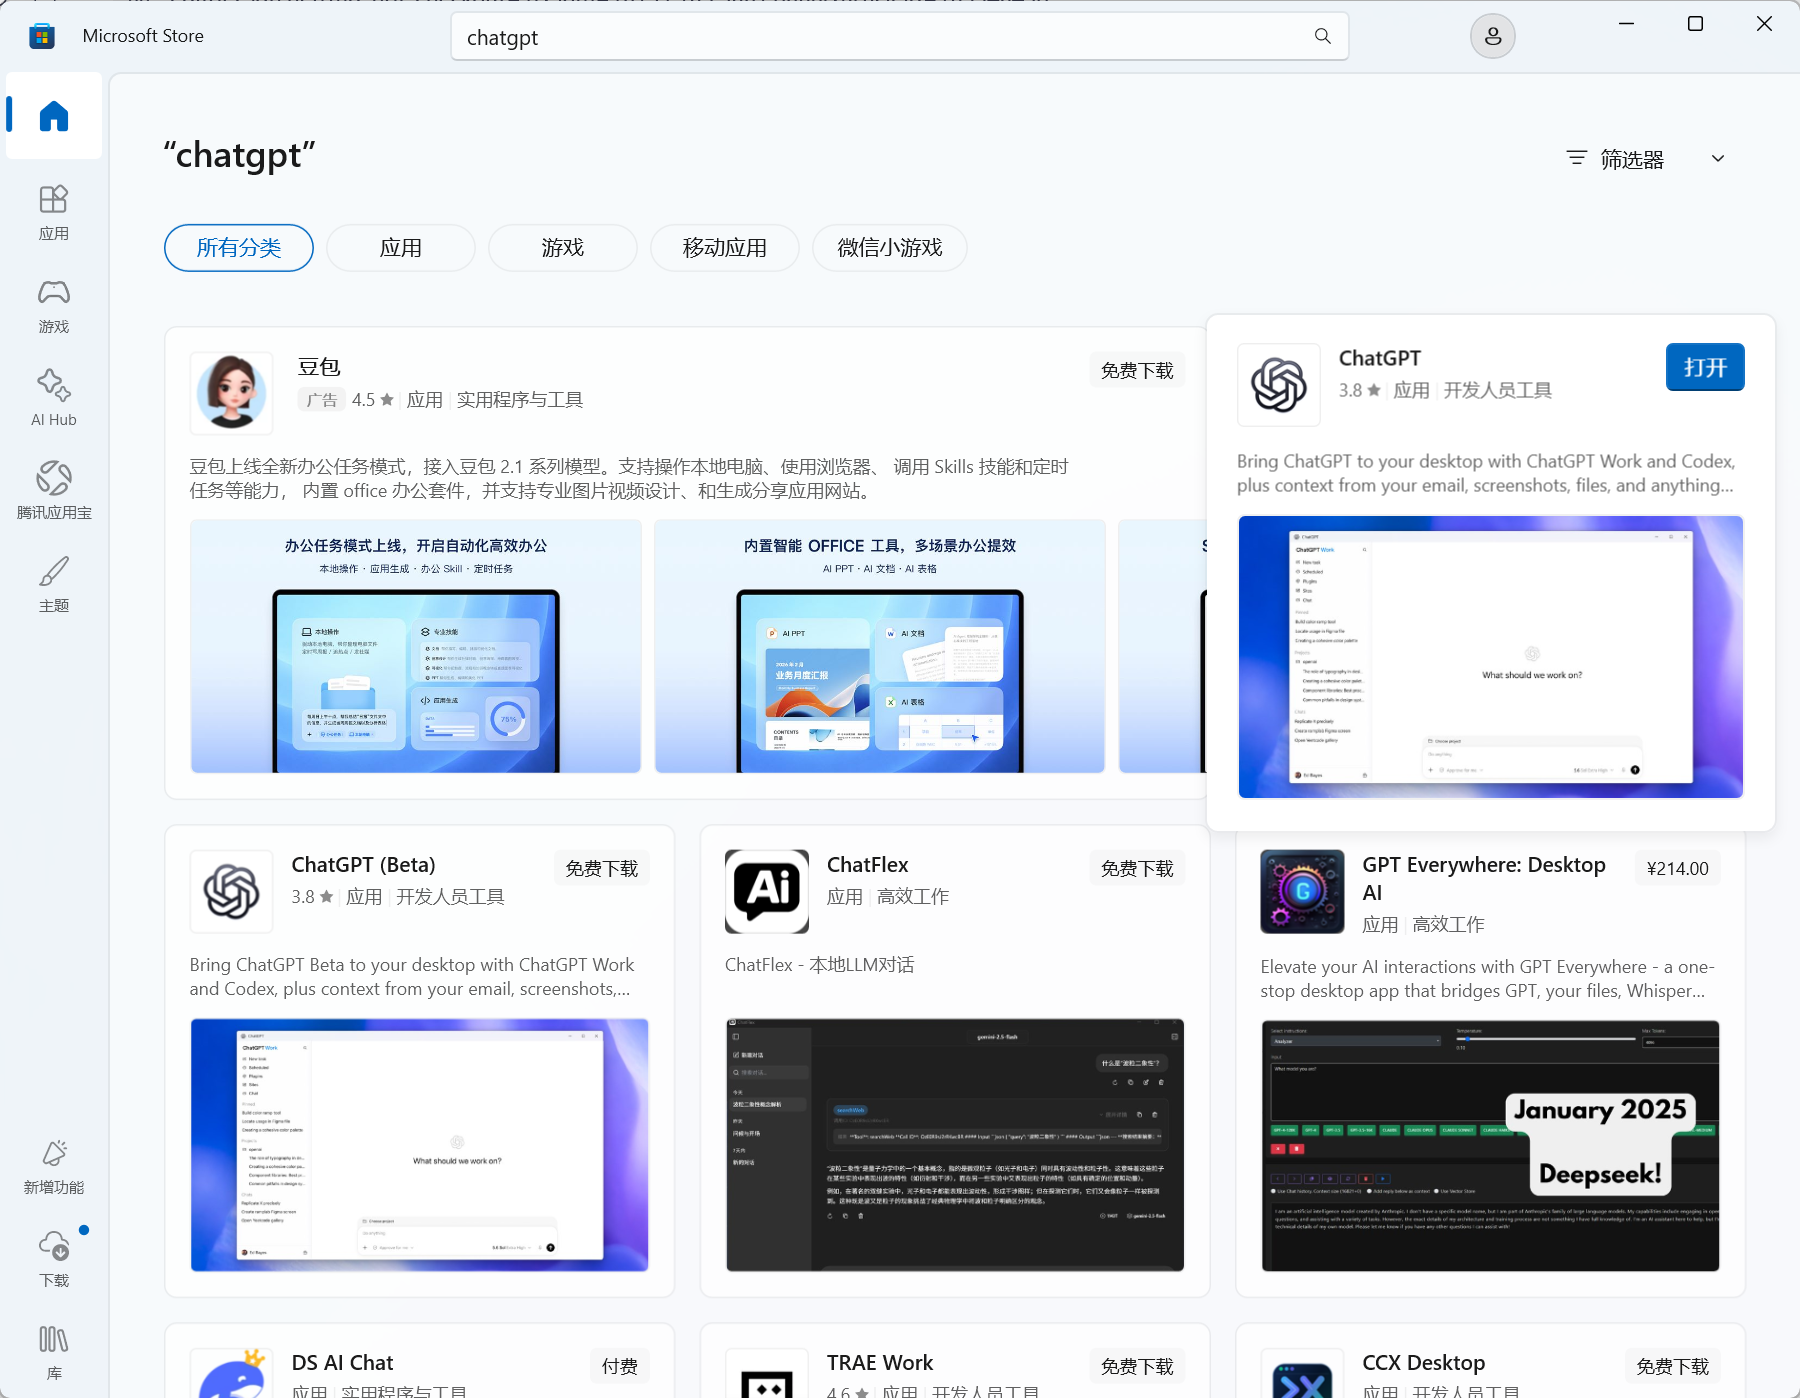The image size is (1800, 1398).
Task: Open the 库 (Library) sidebar section
Action: click(x=54, y=1352)
